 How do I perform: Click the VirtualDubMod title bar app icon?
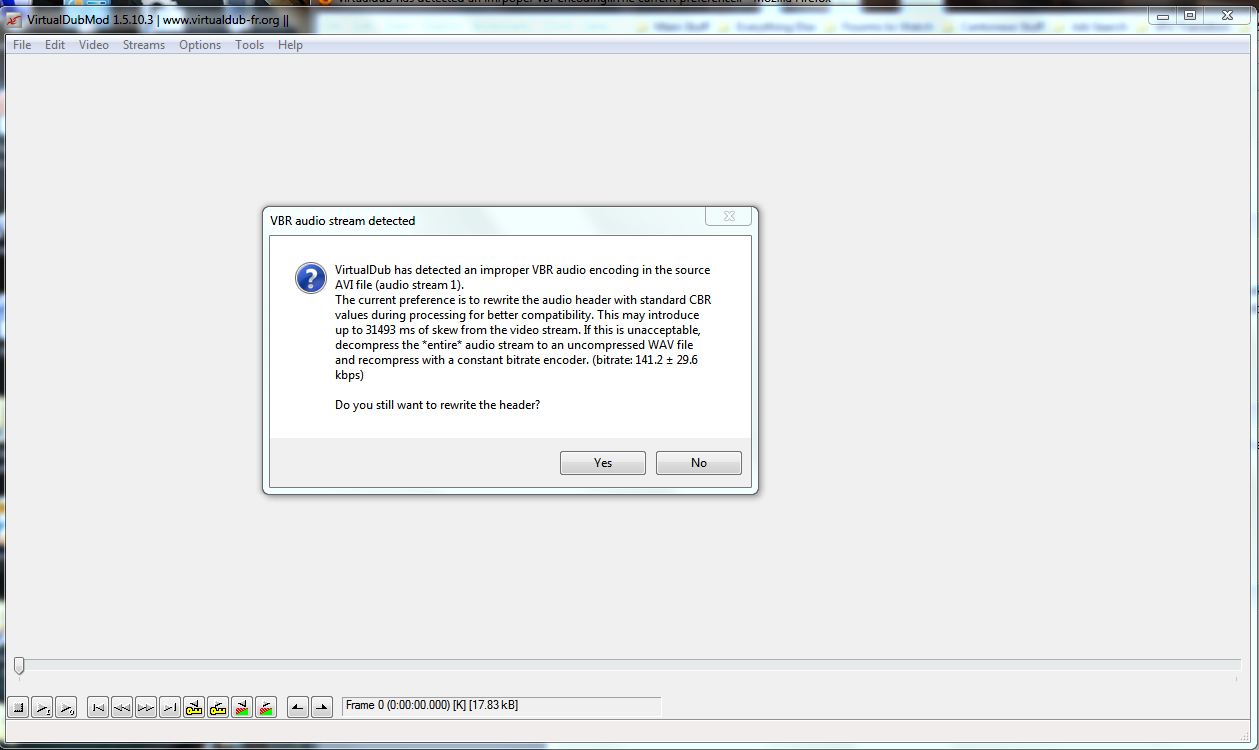click(13, 20)
